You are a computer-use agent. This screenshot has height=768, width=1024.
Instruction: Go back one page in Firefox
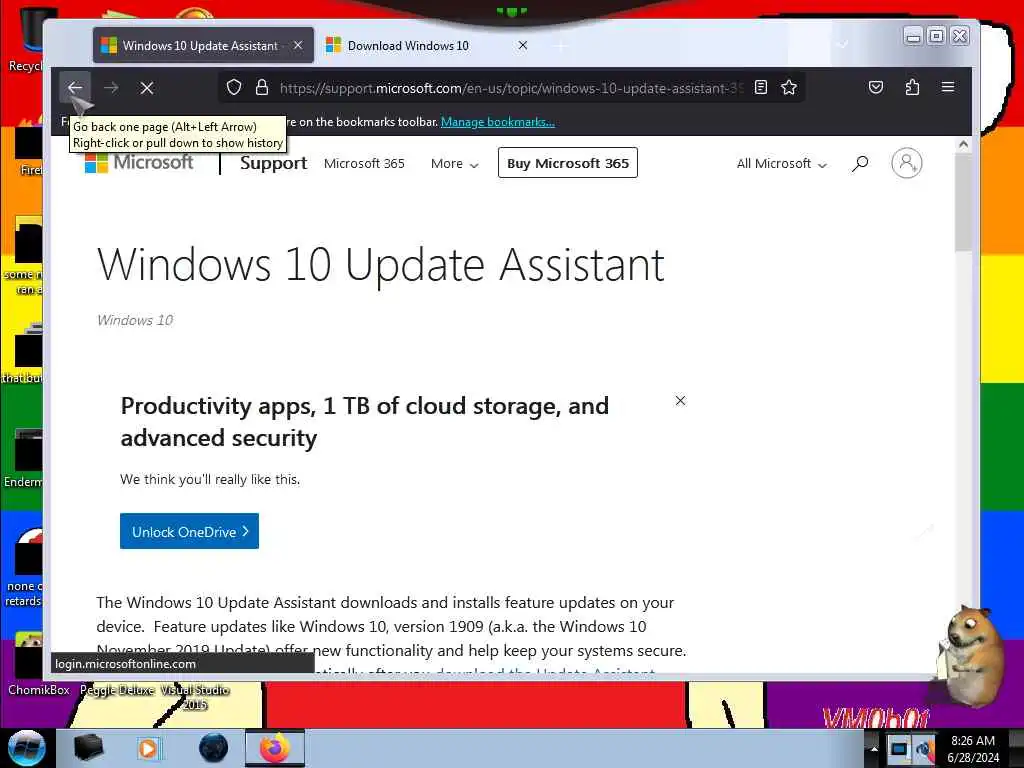tap(74, 88)
